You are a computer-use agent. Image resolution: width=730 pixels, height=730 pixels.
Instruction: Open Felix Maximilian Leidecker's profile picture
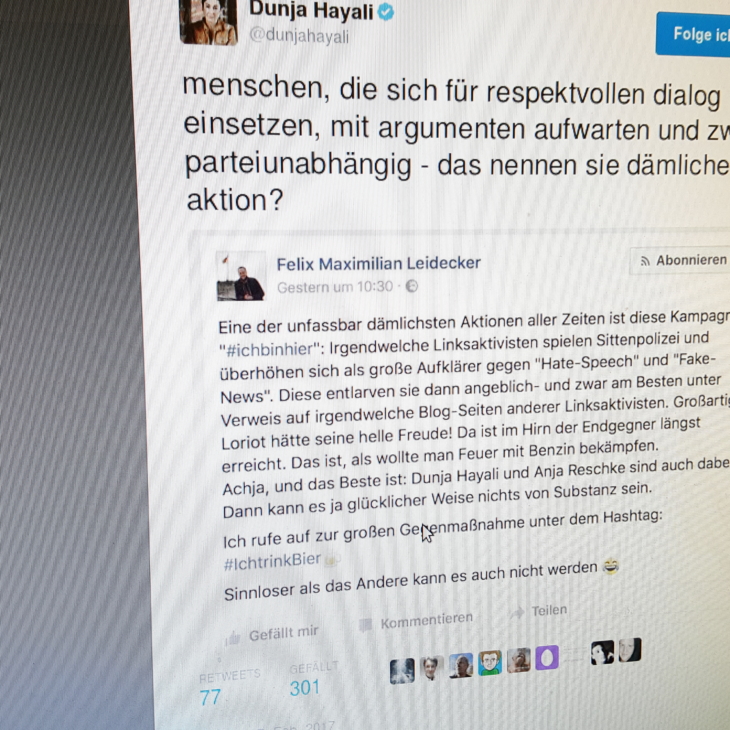241,277
